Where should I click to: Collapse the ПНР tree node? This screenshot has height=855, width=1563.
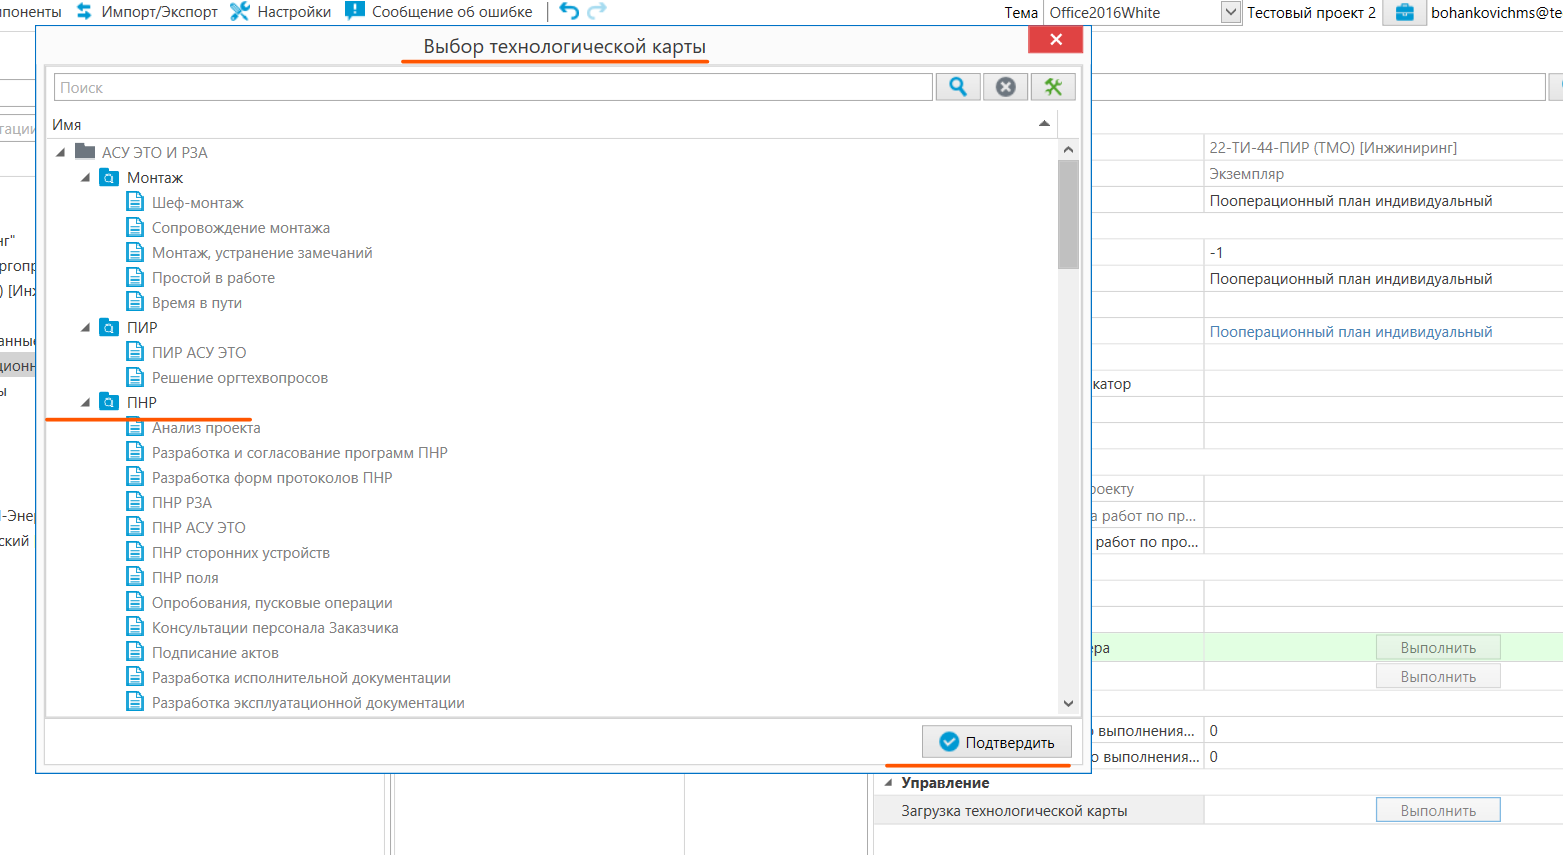tap(85, 402)
